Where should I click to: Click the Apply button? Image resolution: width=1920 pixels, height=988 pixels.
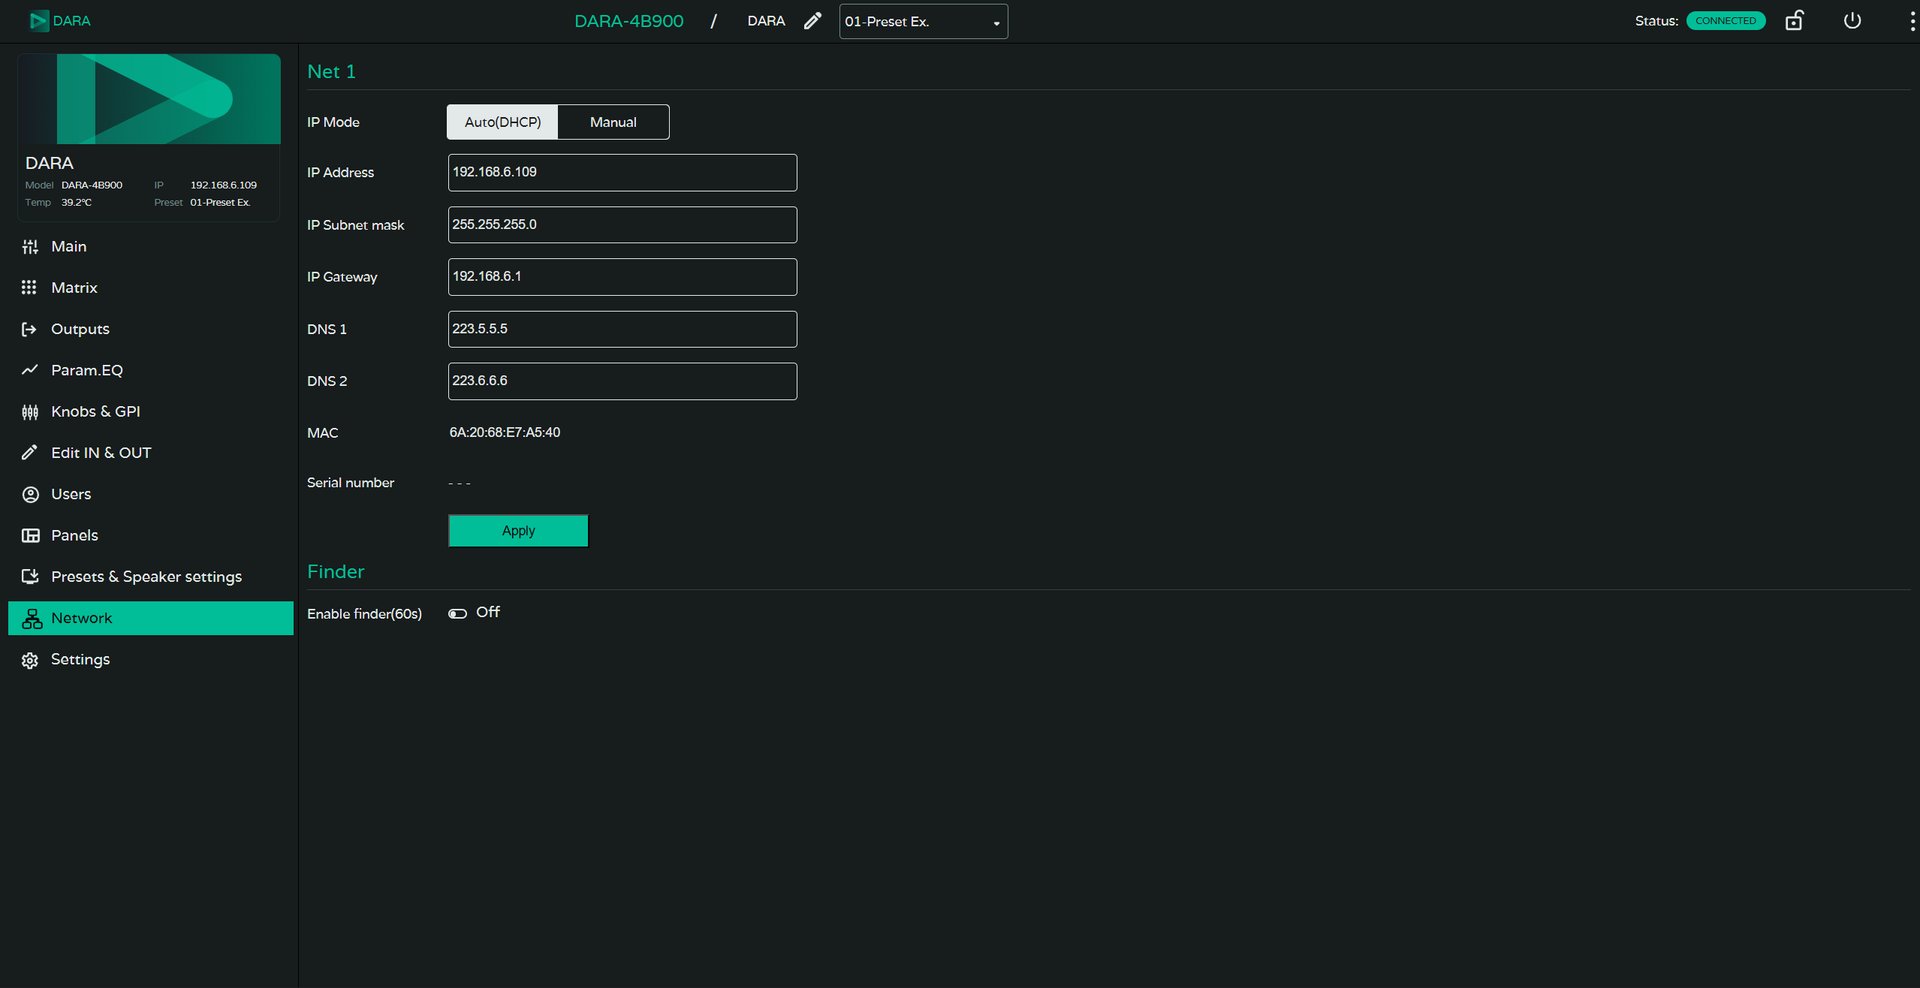click(518, 531)
